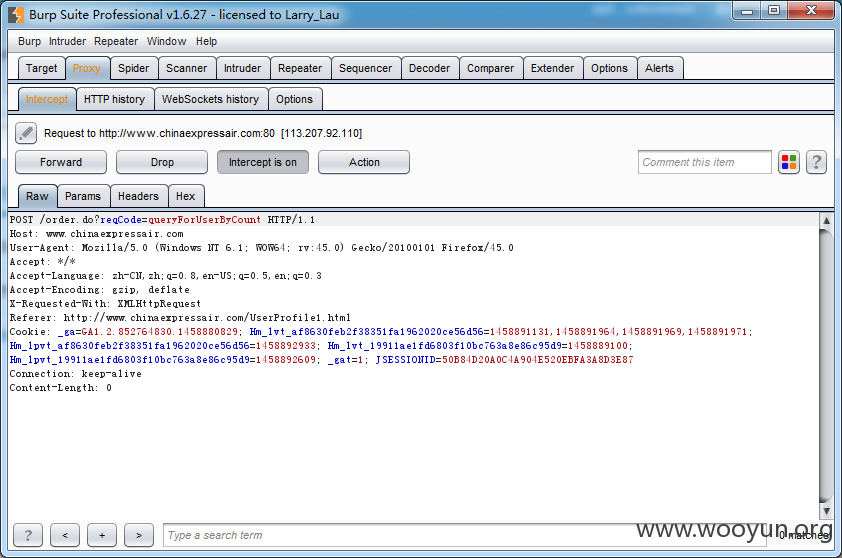Switch to the Alerts tab
The height and width of the screenshot is (558, 842).
tap(659, 68)
